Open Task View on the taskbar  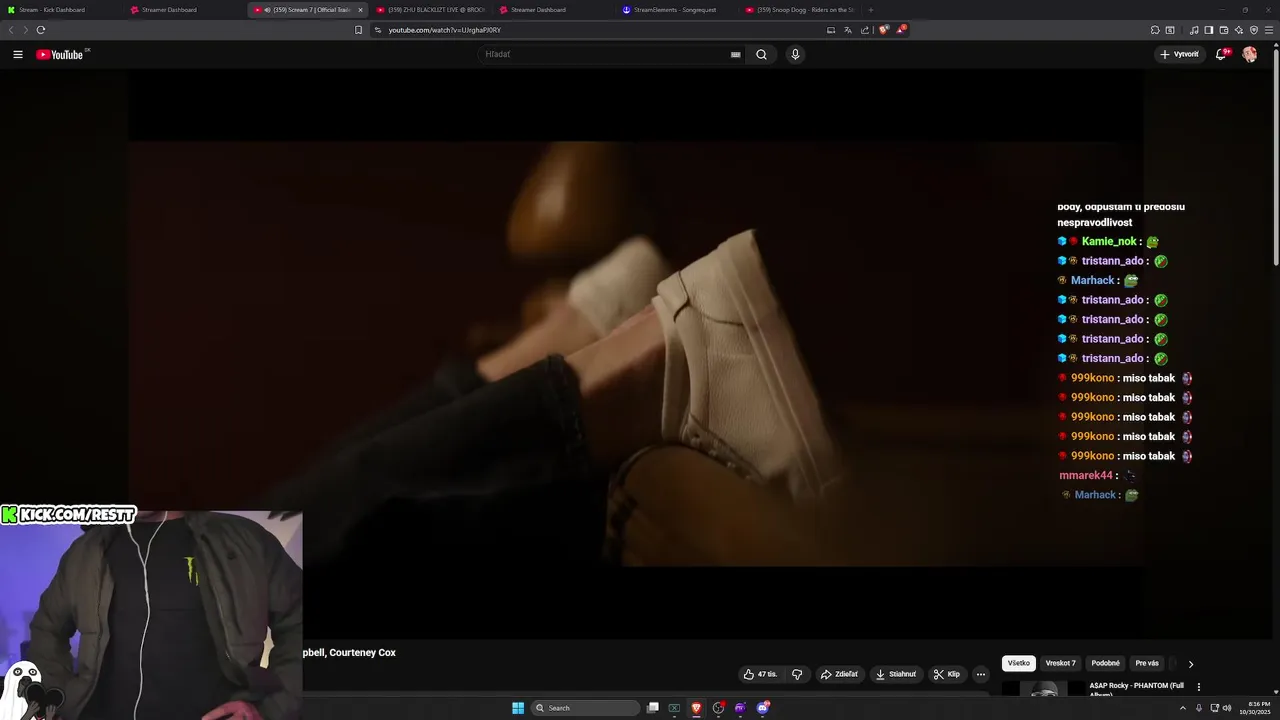[653, 708]
